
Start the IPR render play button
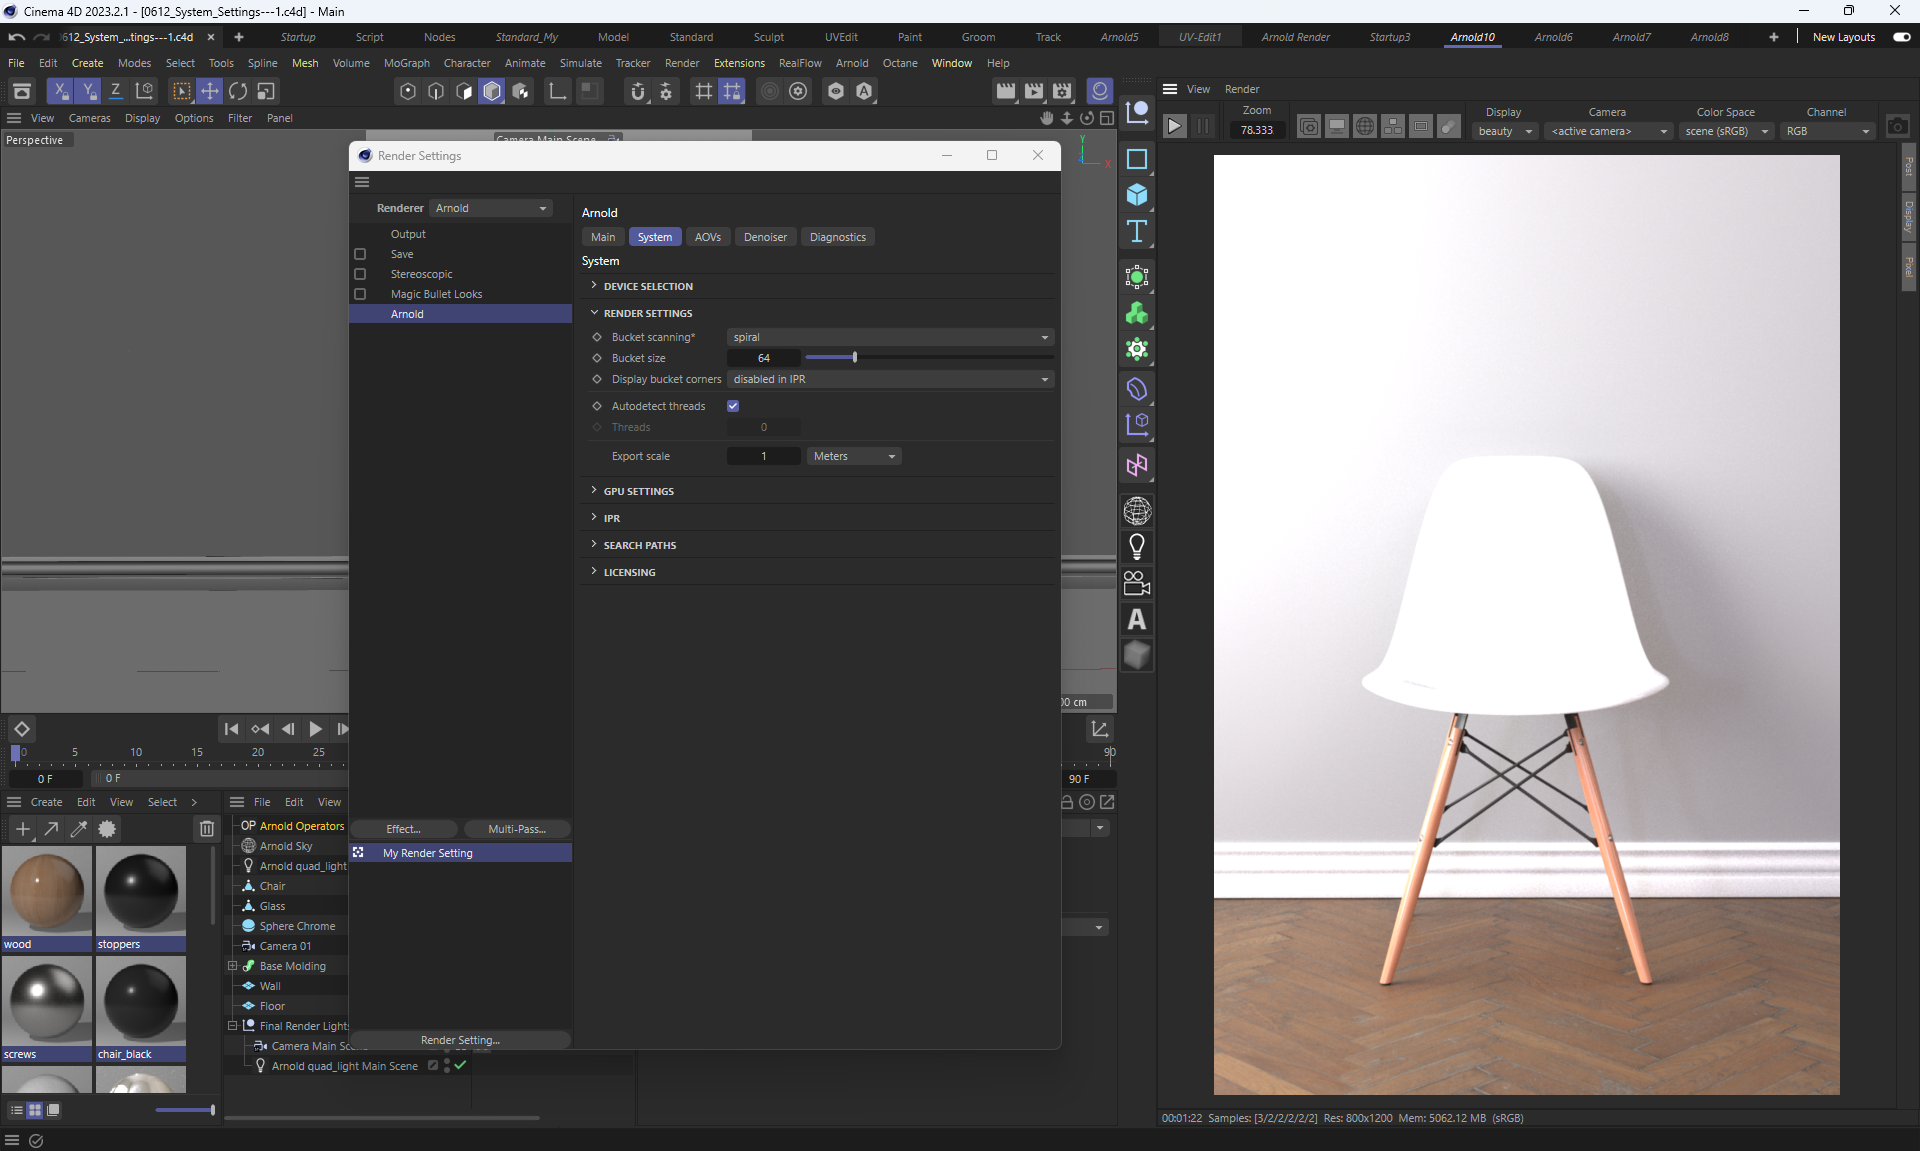[x=1175, y=127]
